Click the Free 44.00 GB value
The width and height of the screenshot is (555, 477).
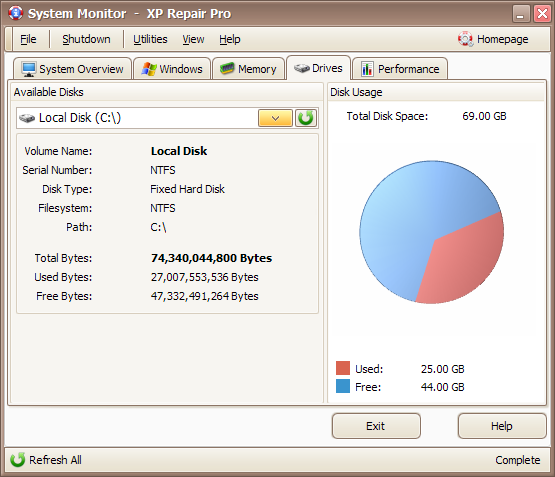[442, 387]
